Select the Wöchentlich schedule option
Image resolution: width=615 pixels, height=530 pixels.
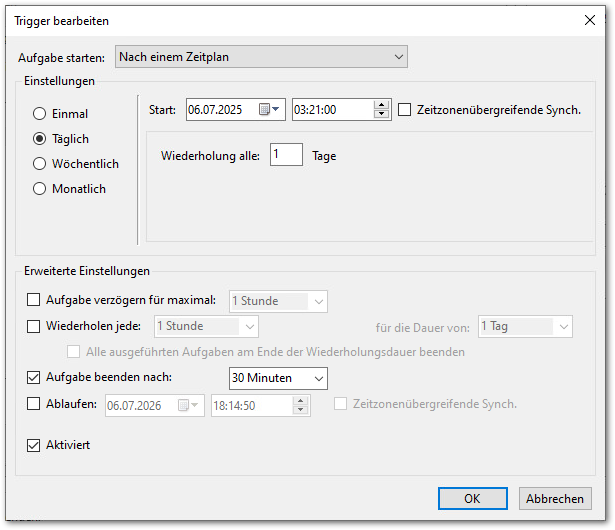[x=40, y=164]
